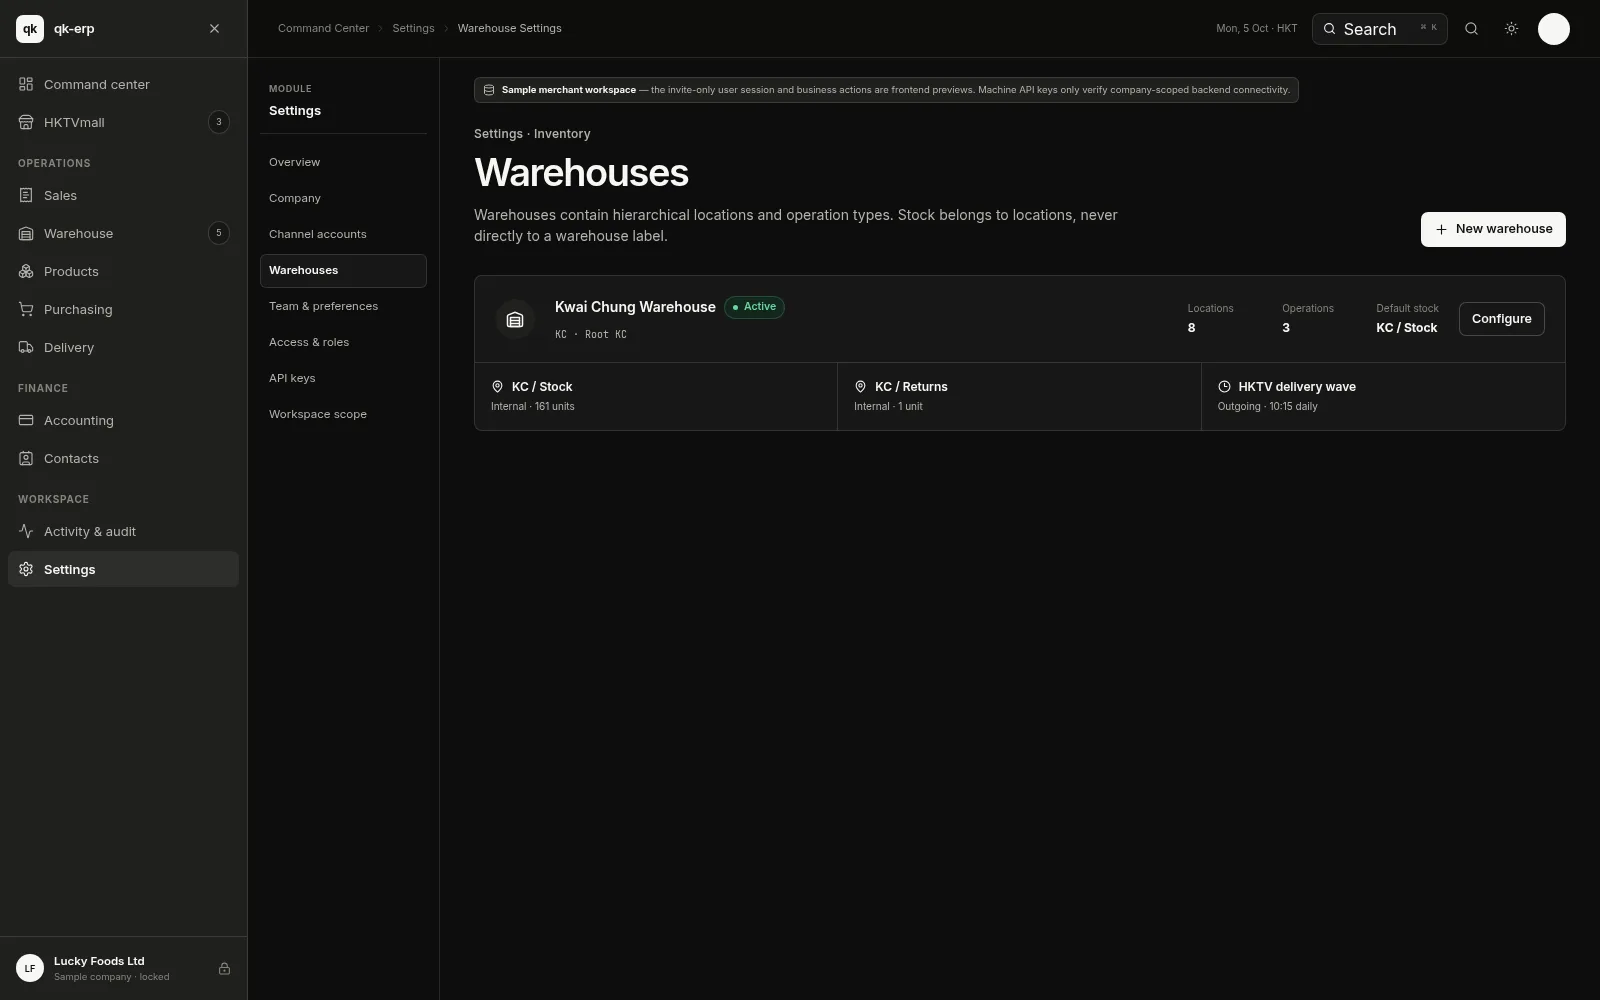Open Team & preferences settings
The width and height of the screenshot is (1600, 1000).
pos(343,306)
